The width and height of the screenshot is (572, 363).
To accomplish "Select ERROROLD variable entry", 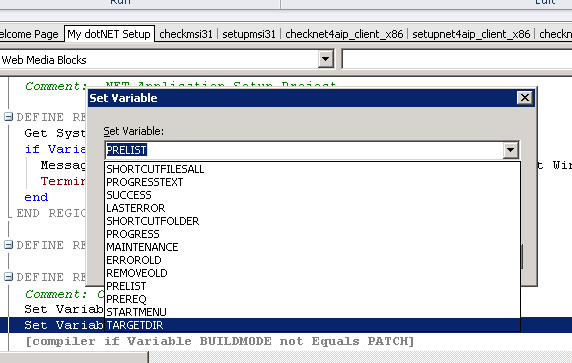I will 312,260.
